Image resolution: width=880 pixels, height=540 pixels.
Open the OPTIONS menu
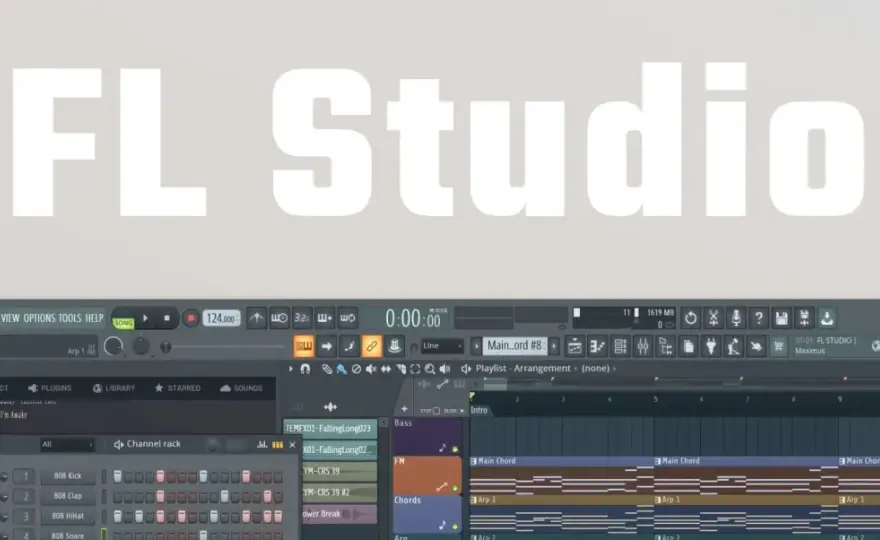pos(39,318)
